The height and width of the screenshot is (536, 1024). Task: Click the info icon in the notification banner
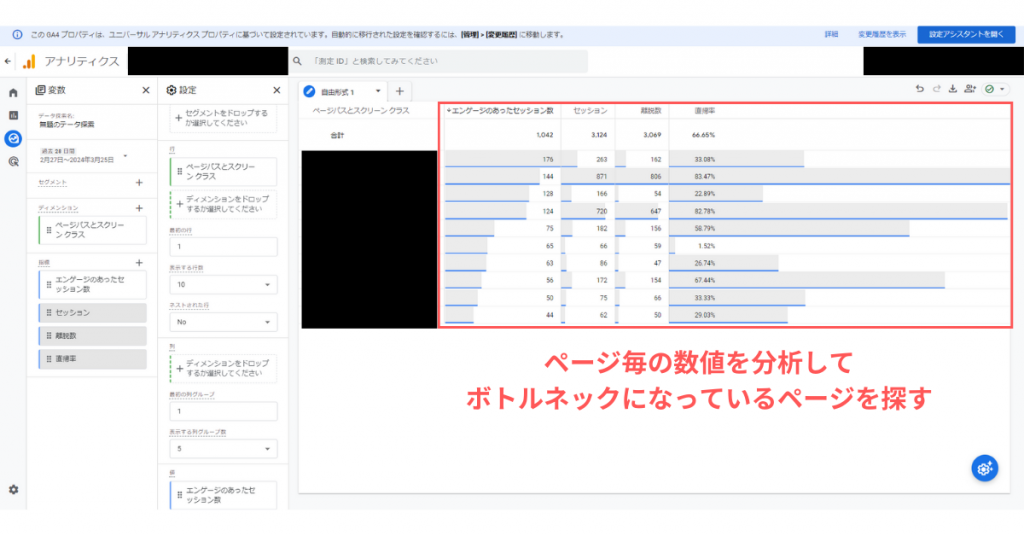[x=17, y=35]
